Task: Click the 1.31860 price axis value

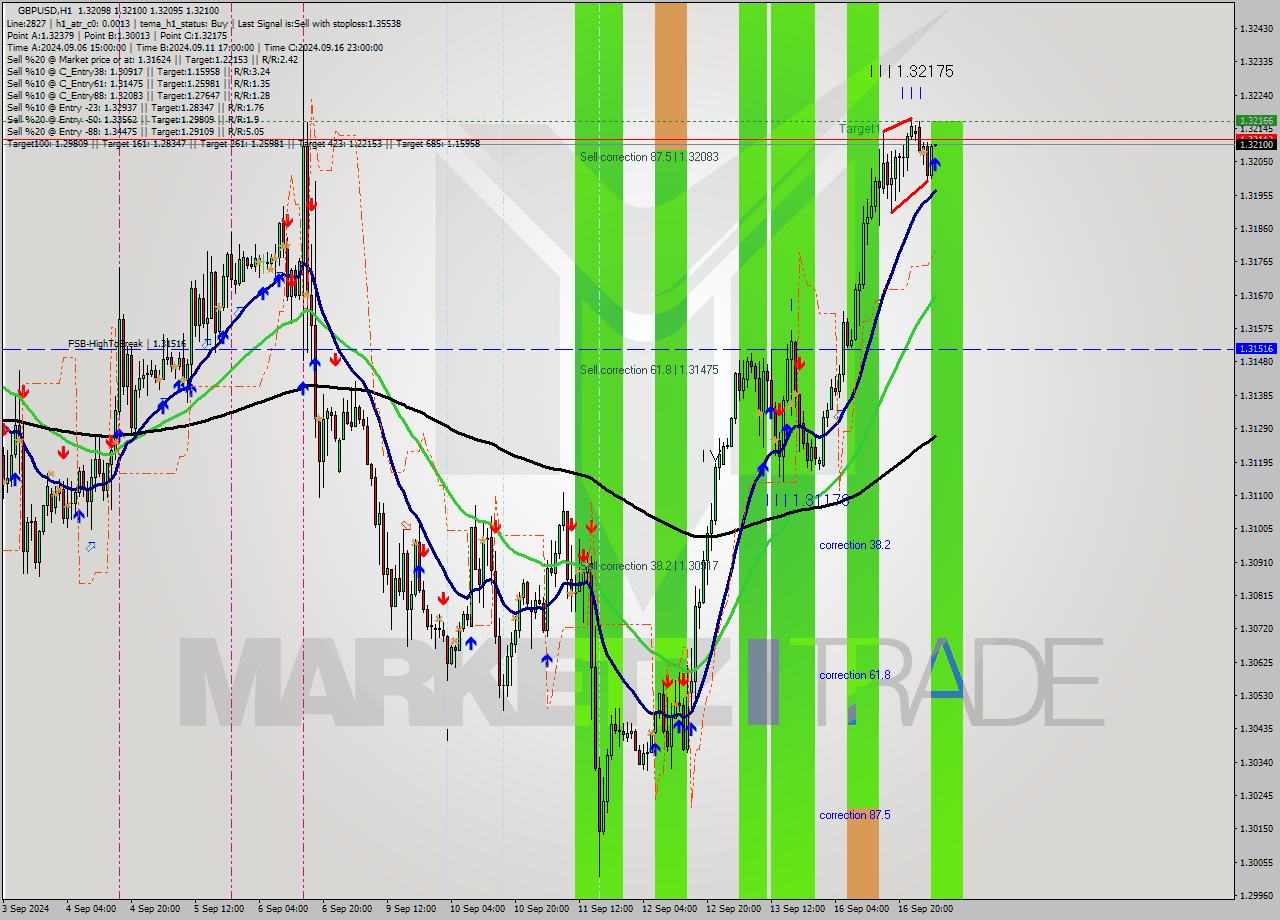Action: 1256,228
